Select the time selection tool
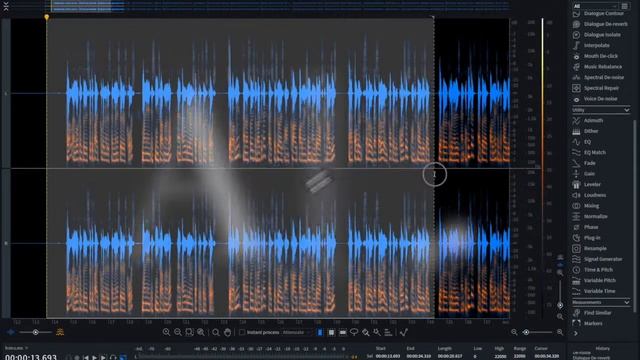640x360 pixels. pos(320,333)
